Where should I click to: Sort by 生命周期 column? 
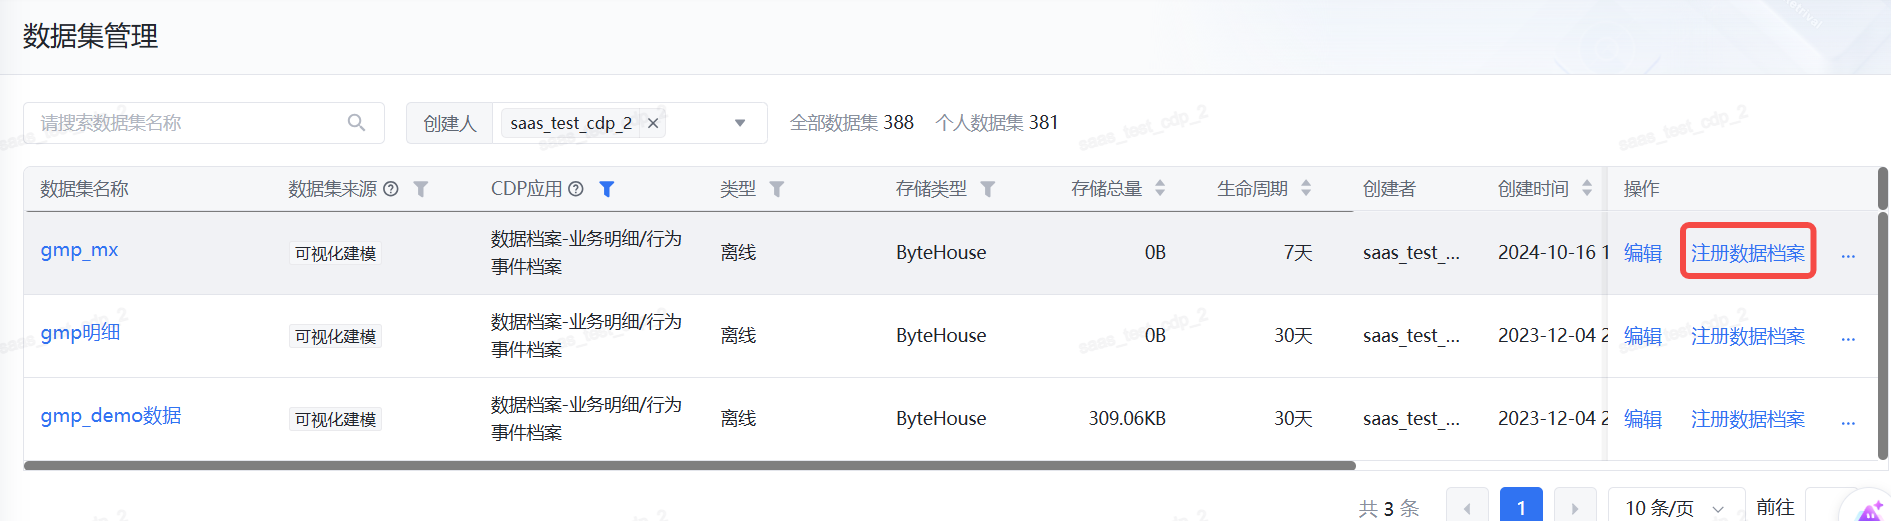tap(1306, 188)
